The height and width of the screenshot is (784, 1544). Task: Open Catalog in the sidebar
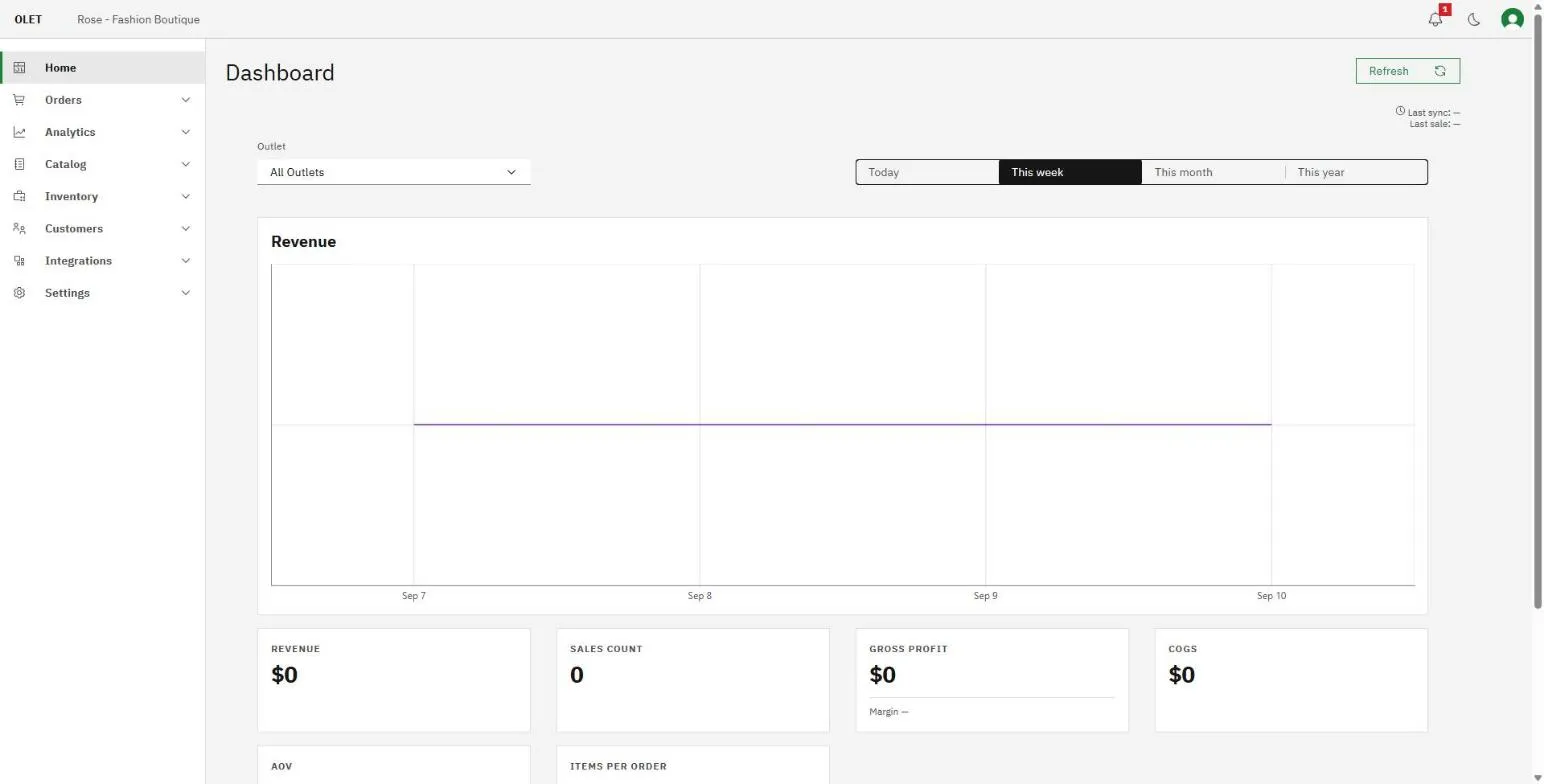pyautogui.click(x=103, y=164)
